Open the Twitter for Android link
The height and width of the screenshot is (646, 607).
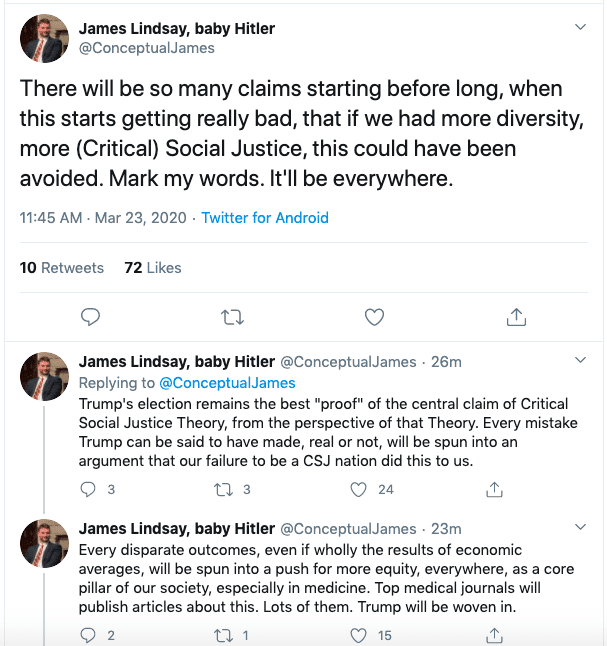(265, 217)
